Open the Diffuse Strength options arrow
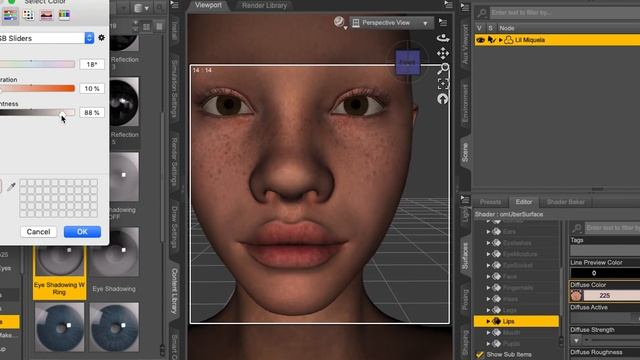This screenshot has width=640, height=360. tap(576, 340)
